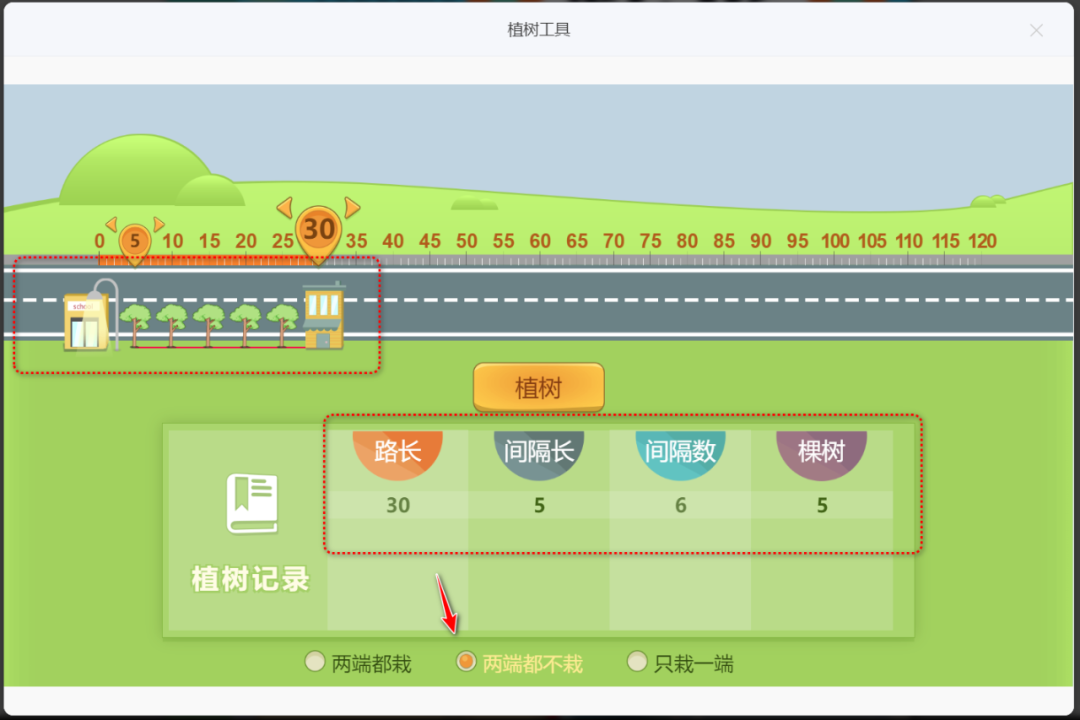Image resolution: width=1080 pixels, height=720 pixels.
Task: Select the 两端都不栽 radio button
Action: tap(465, 662)
